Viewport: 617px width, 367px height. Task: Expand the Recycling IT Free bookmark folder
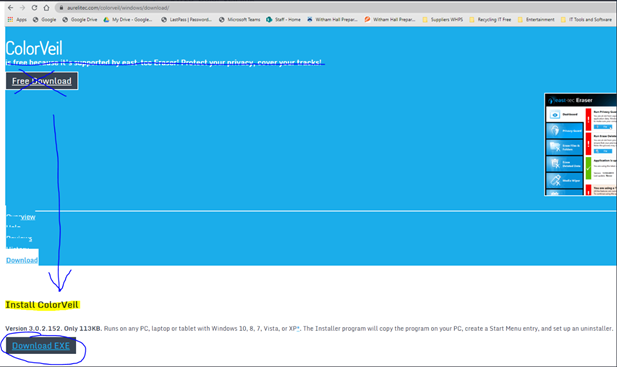pyautogui.click(x=490, y=19)
